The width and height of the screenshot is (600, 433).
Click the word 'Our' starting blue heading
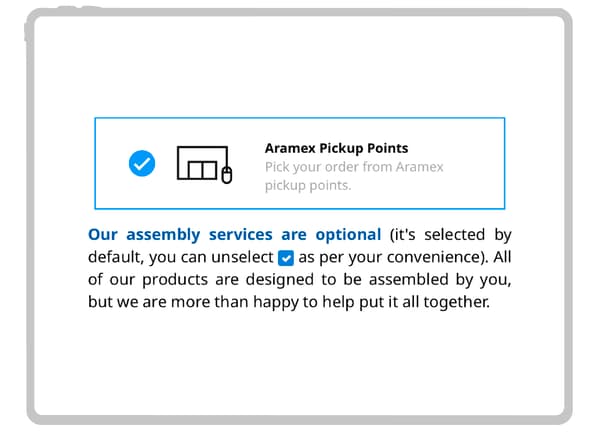point(103,234)
